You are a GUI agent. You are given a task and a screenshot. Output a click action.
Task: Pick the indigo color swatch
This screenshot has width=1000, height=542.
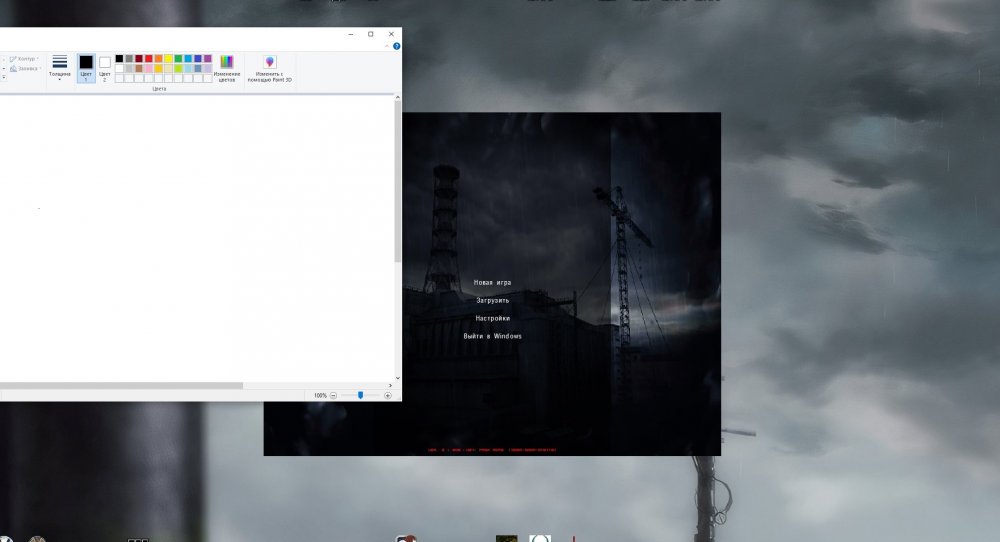click(198, 59)
